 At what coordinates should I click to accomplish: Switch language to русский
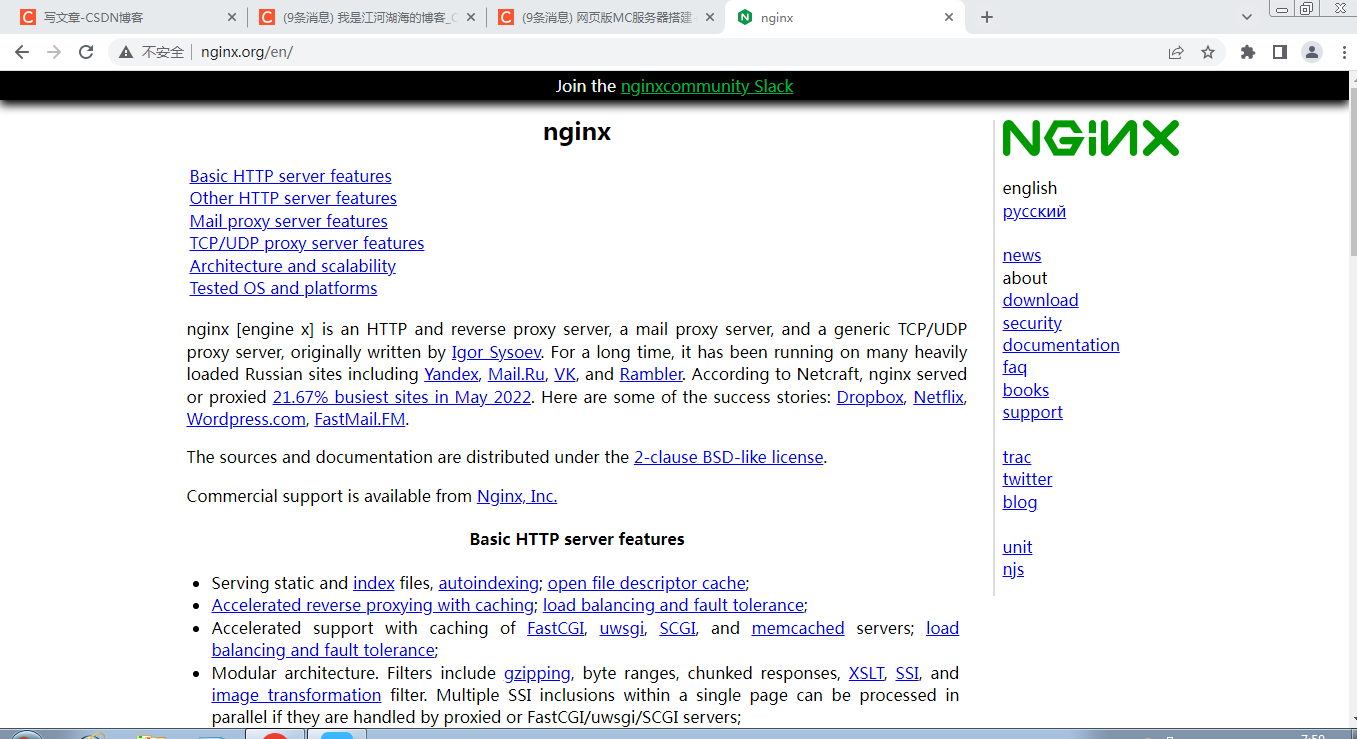pyautogui.click(x=1034, y=211)
